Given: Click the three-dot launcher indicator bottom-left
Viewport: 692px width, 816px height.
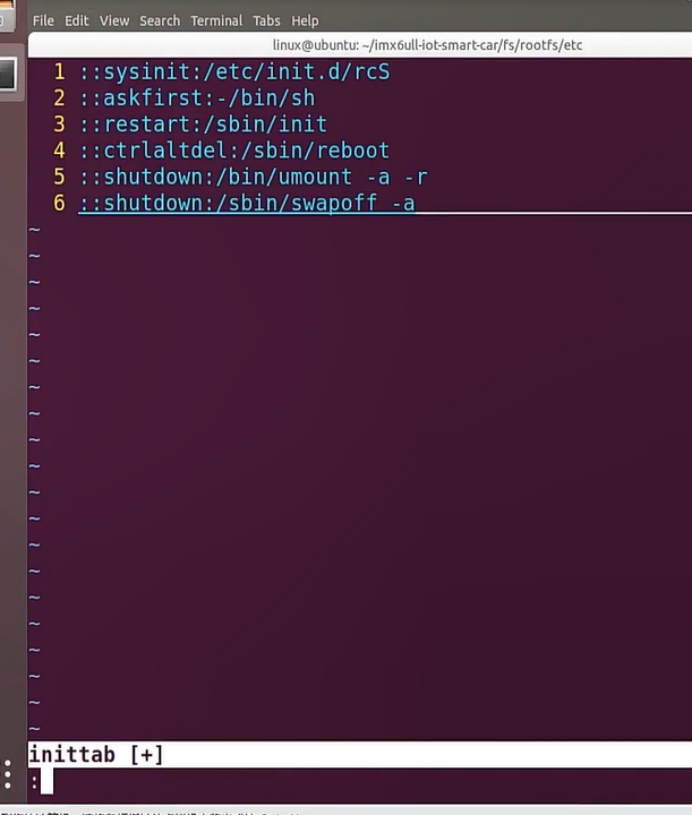Looking at the screenshot, I should point(7,774).
